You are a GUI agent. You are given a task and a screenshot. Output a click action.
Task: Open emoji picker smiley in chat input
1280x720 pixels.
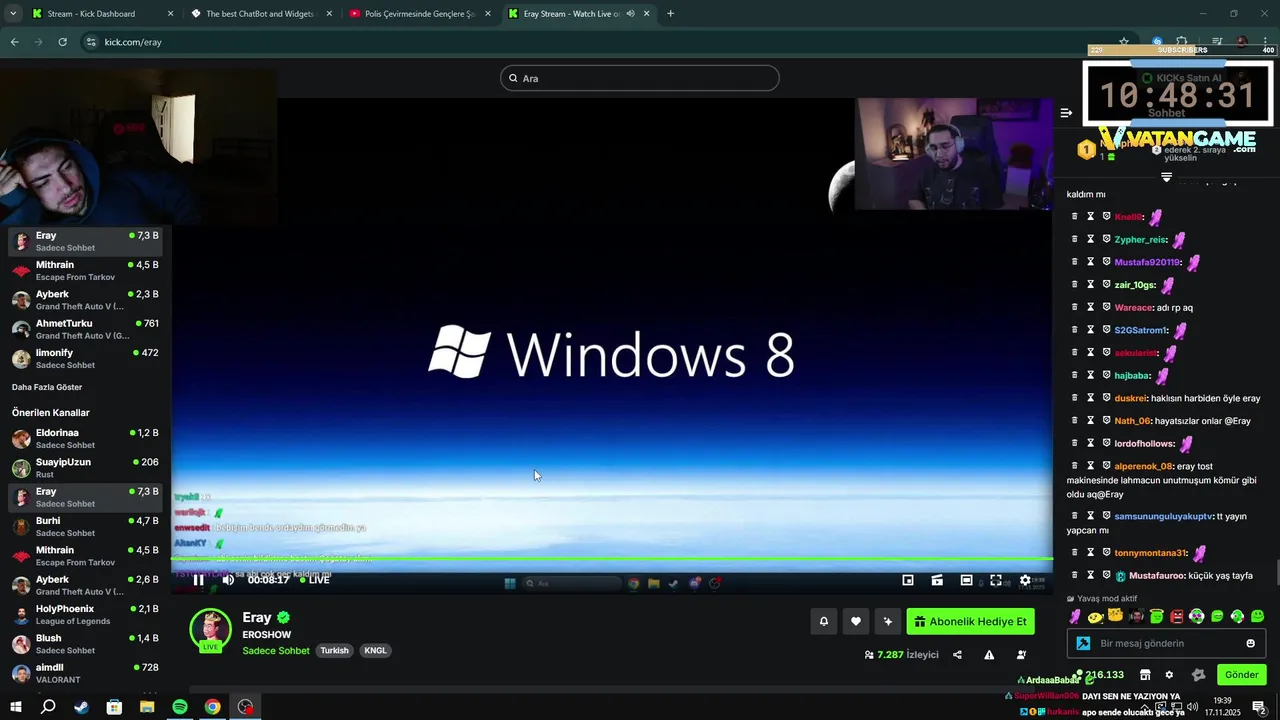[x=1250, y=643]
